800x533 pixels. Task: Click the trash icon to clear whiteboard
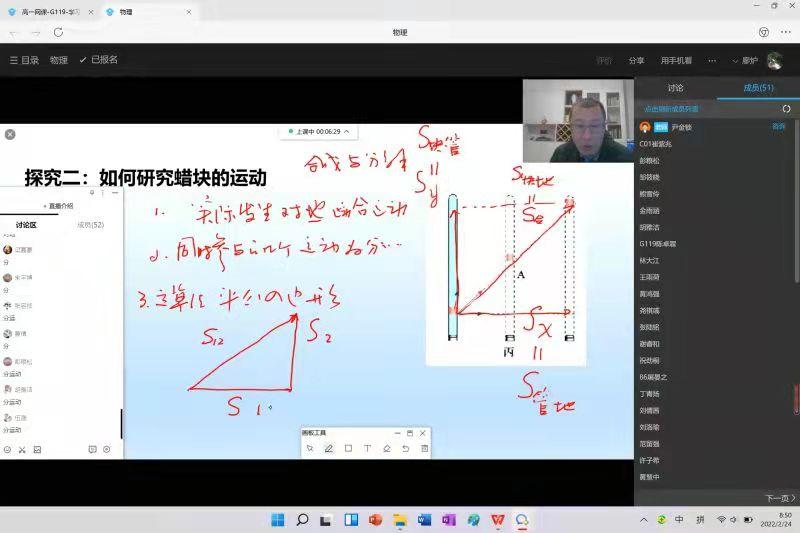(x=424, y=448)
